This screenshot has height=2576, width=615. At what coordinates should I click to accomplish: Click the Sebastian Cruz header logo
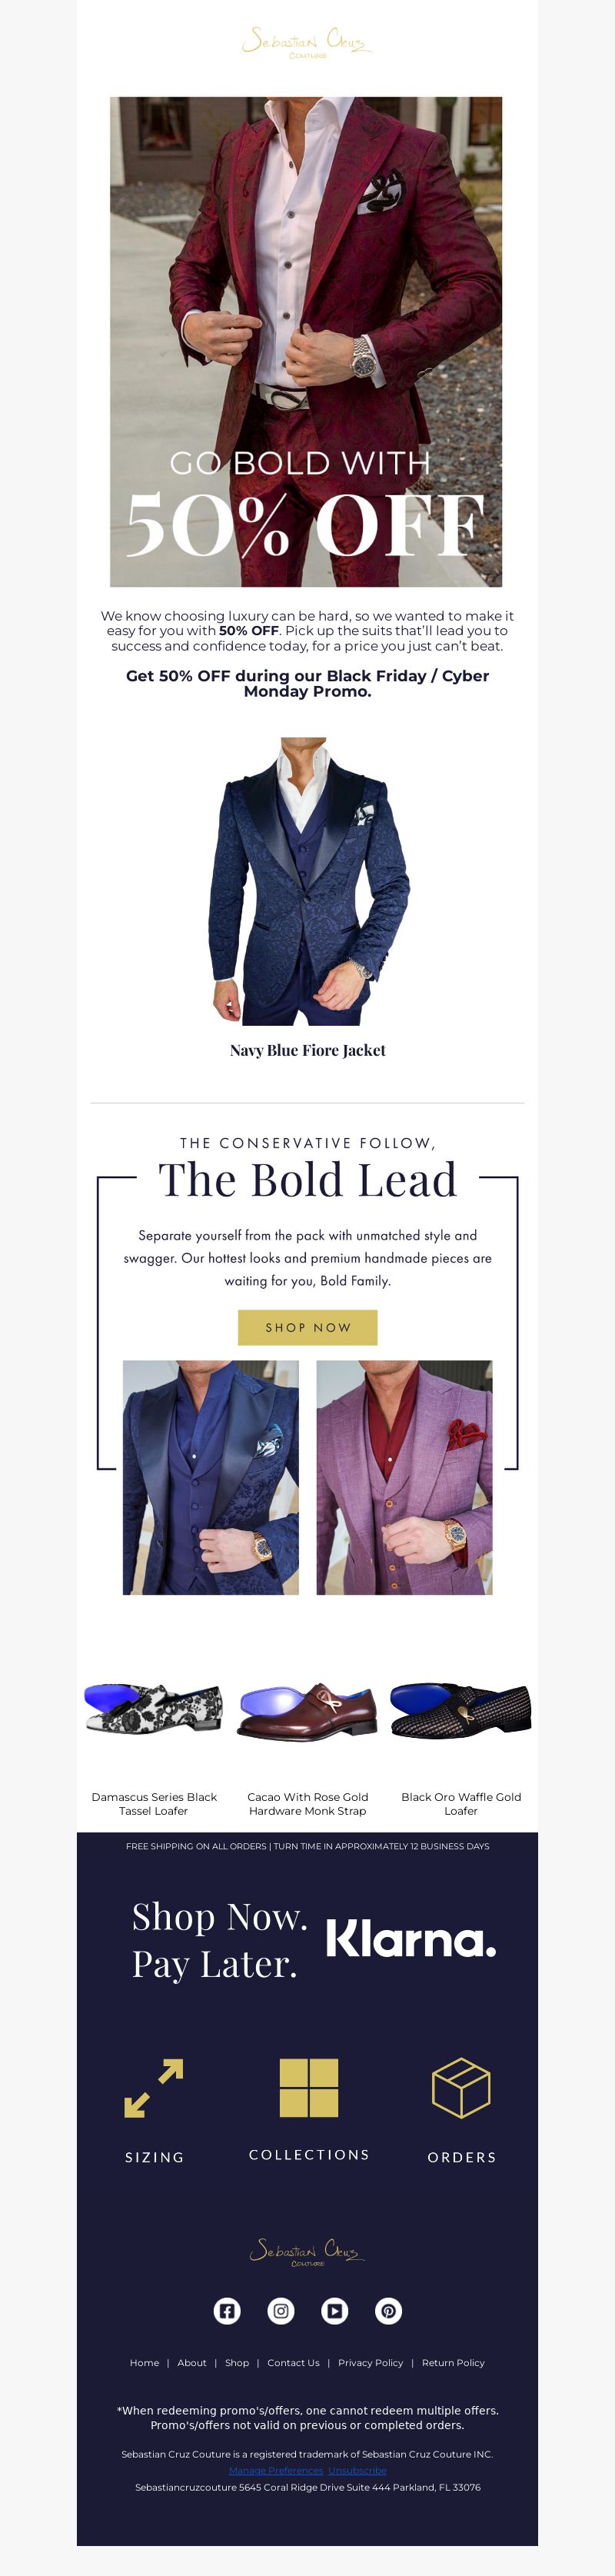tap(307, 43)
